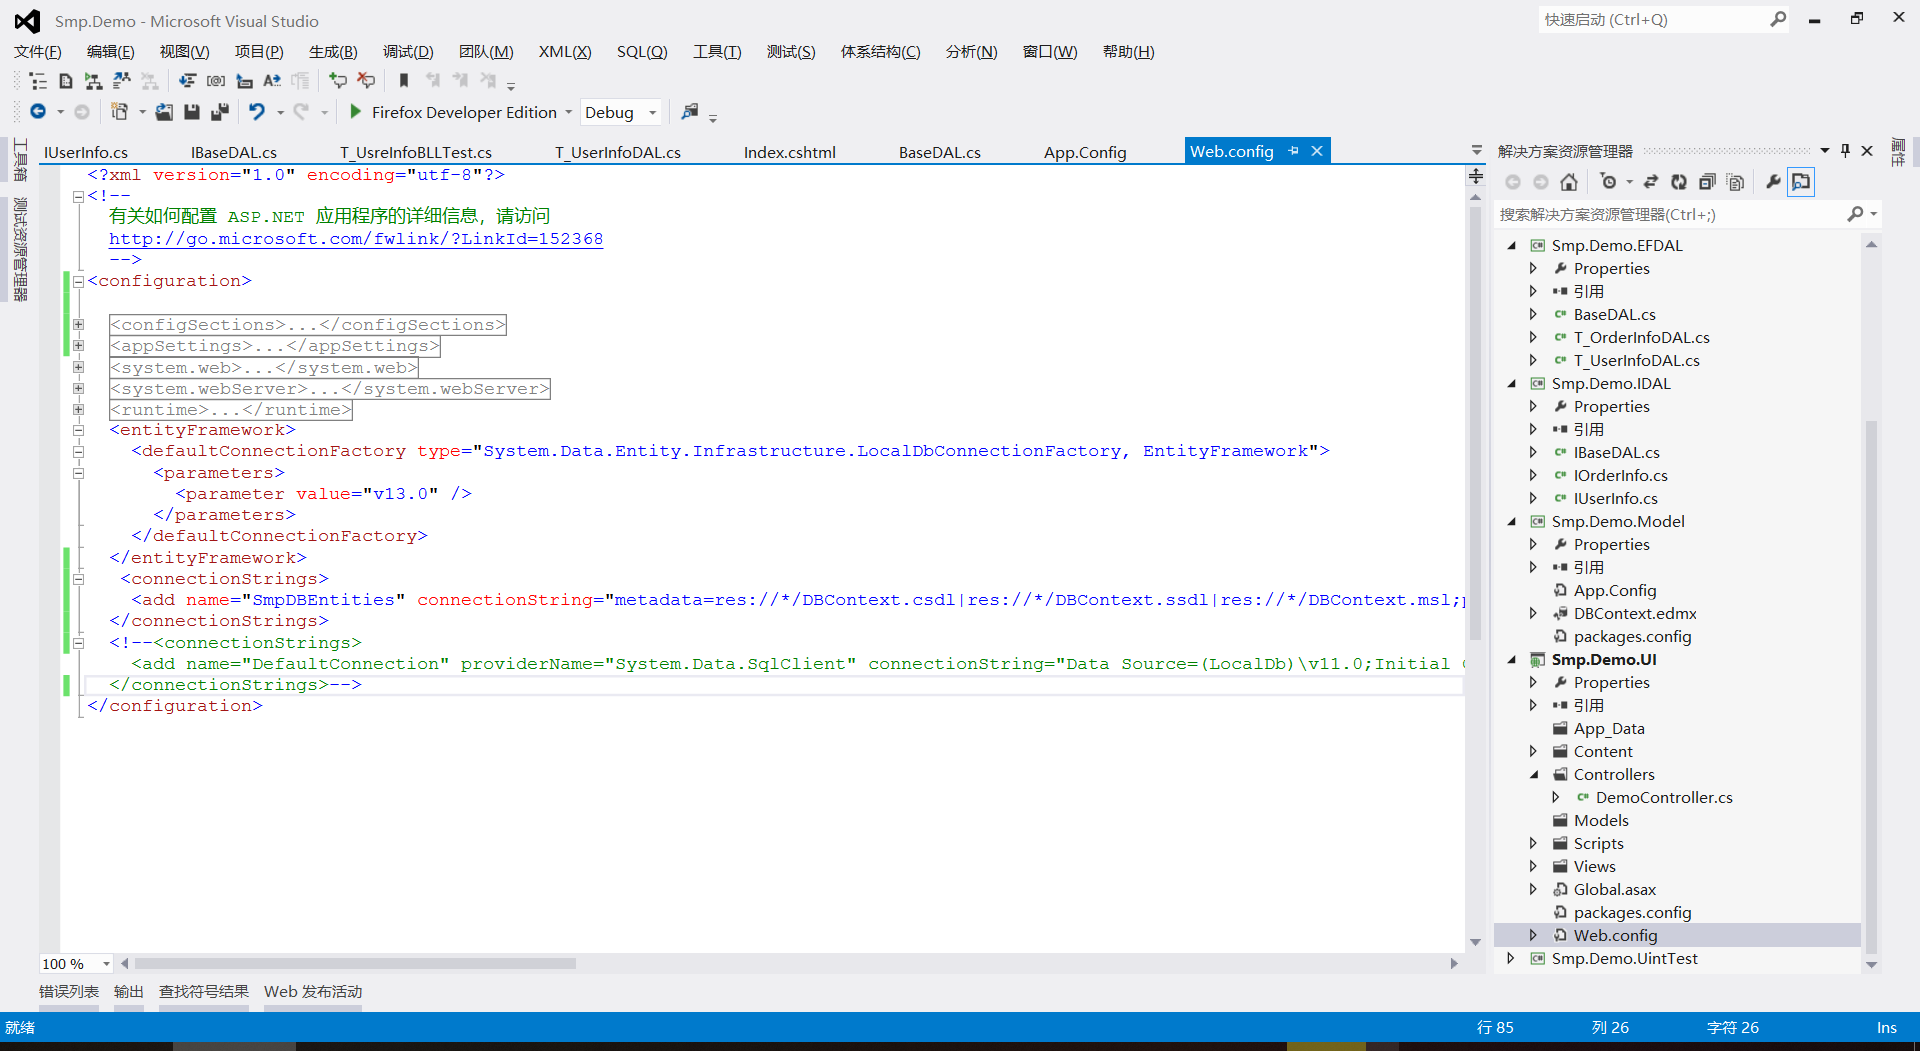Open Properties wrench icon in Solution Explorer
The width and height of the screenshot is (1920, 1051).
(x=1773, y=182)
